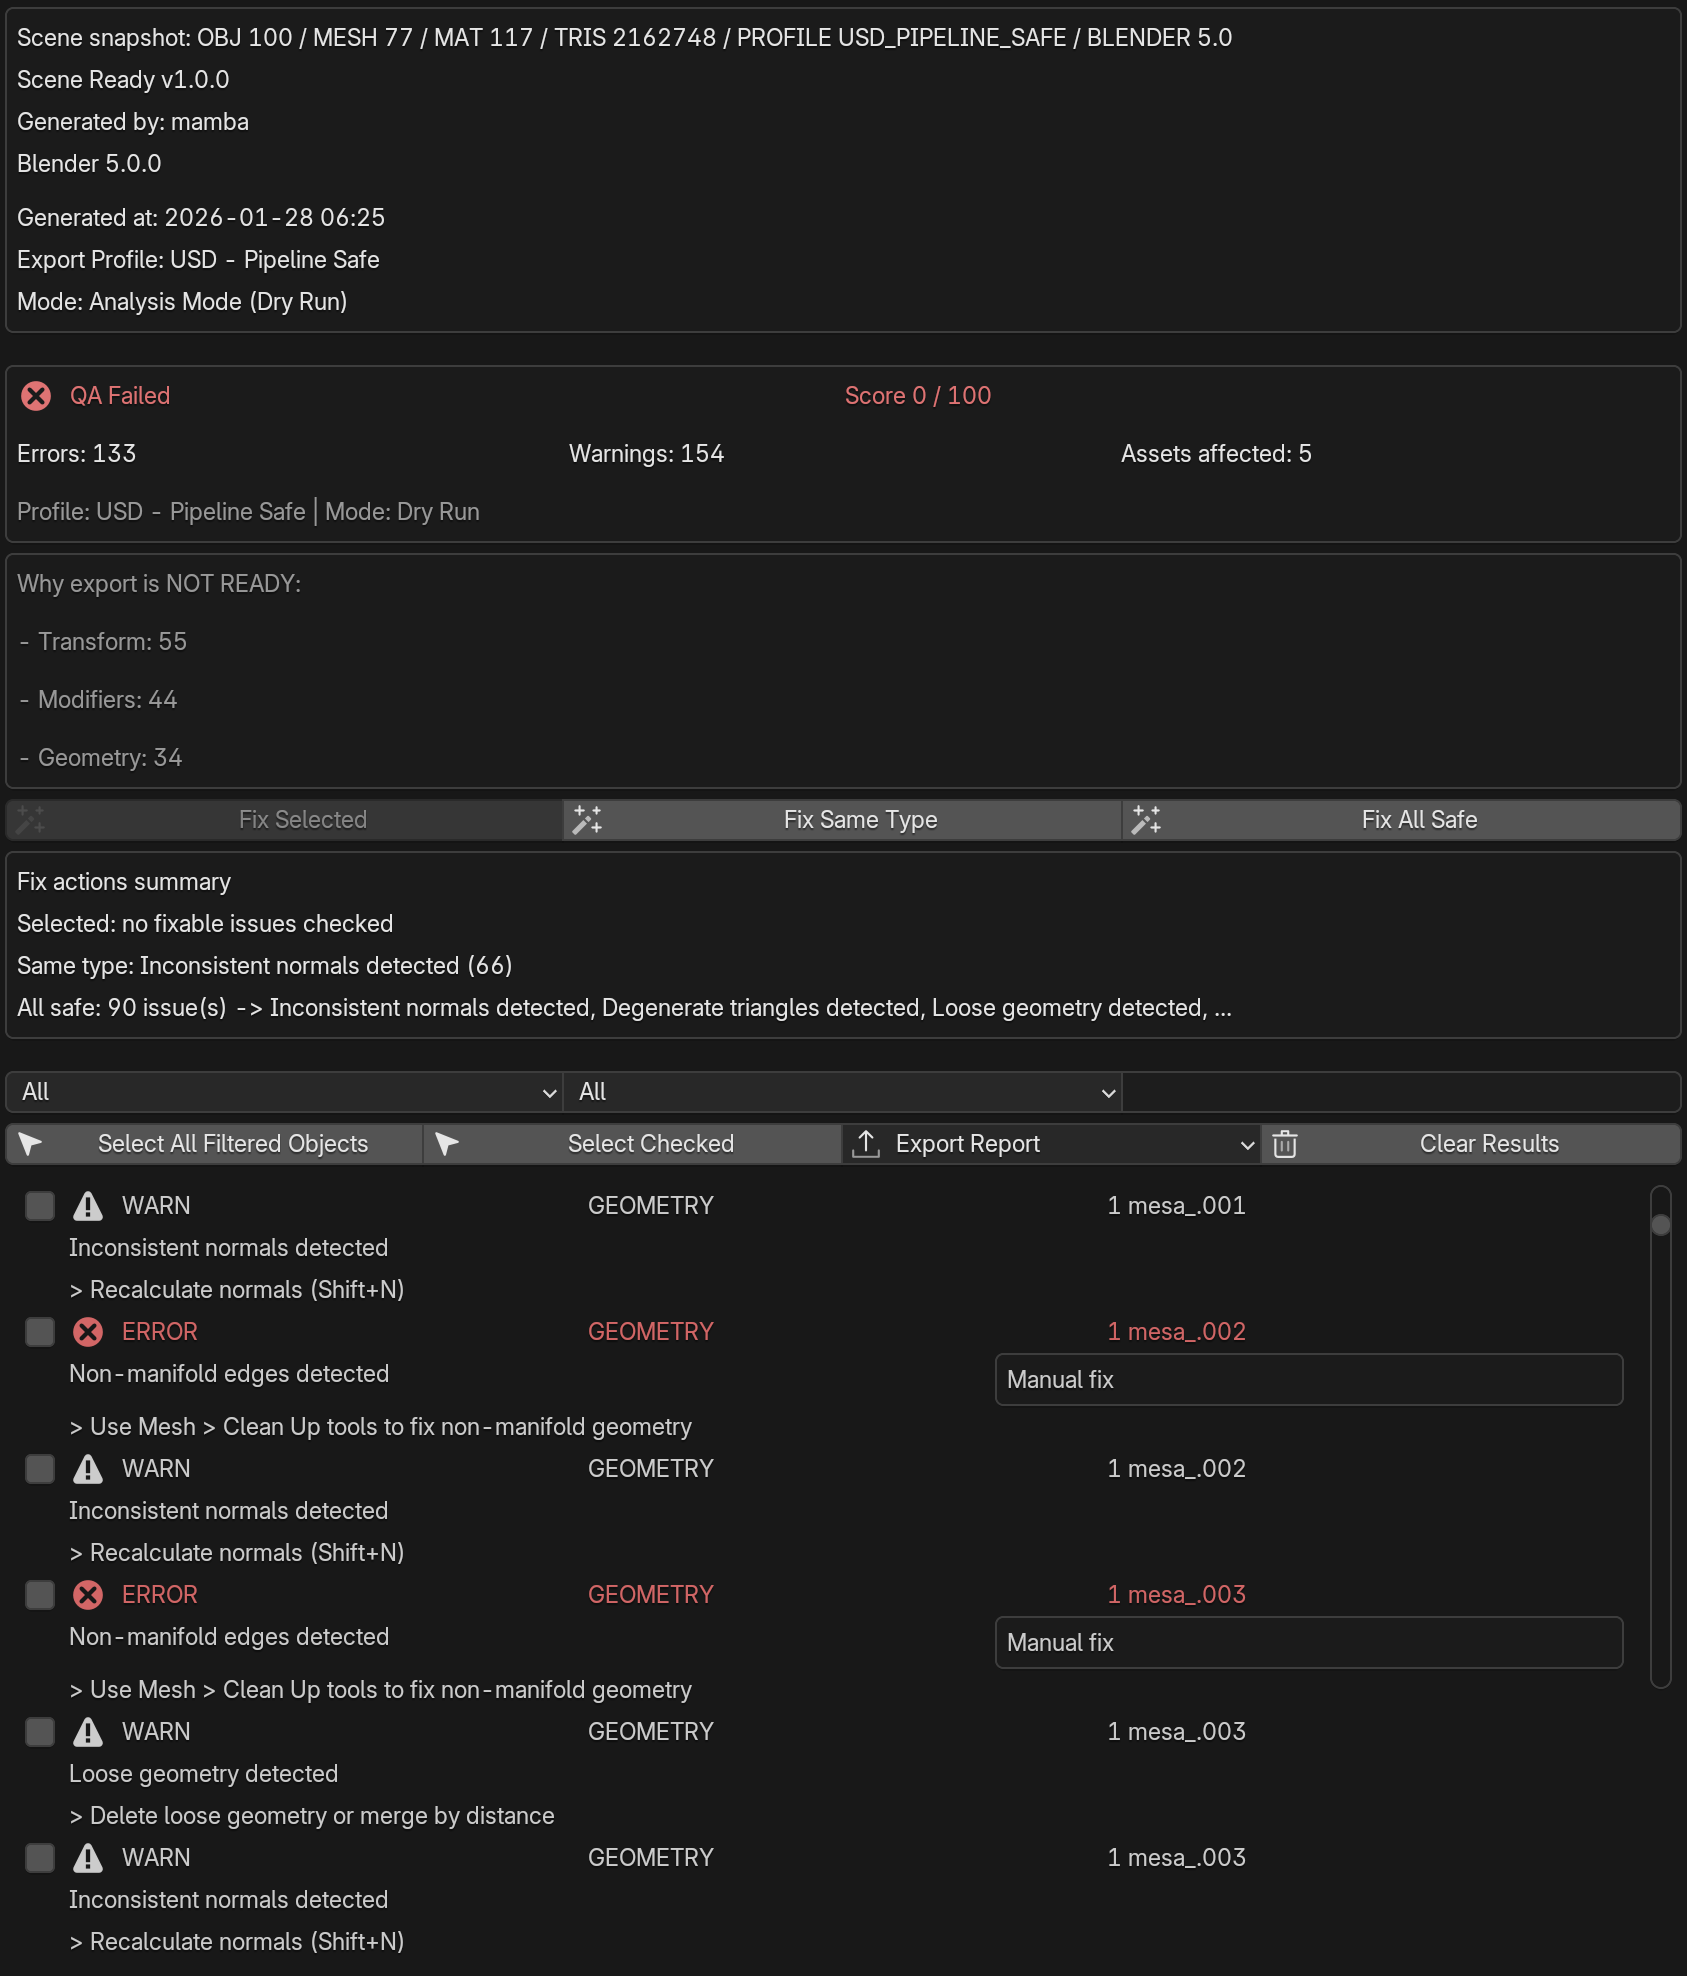Image resolution: width=1687 pixels, height=1976 pixels.
Task: Click the issue list scrollbar handle
Action: (1661, 1225)
